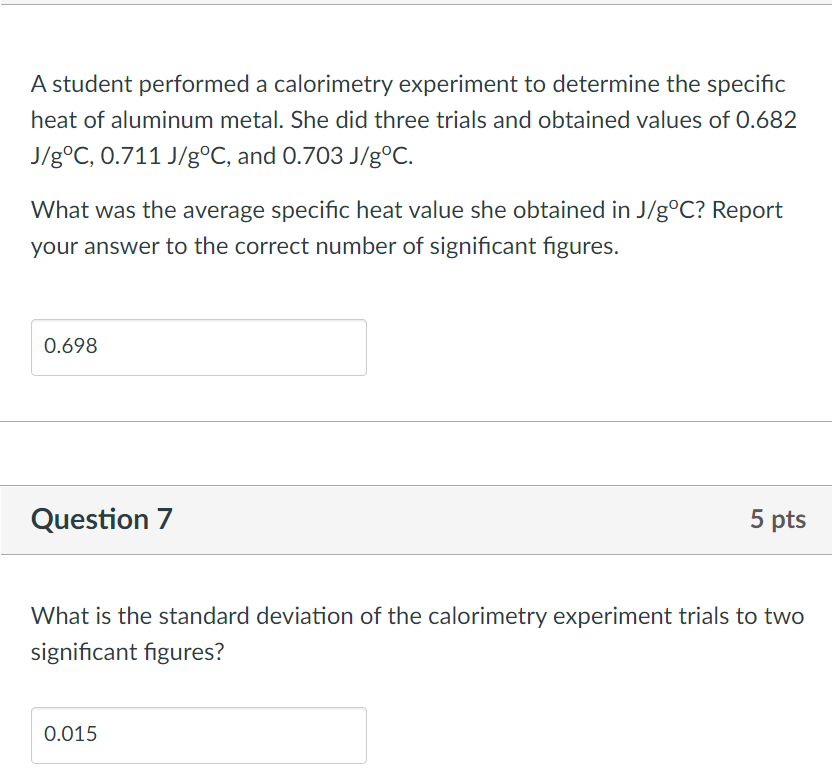Click the Question 7 heading
The image size is (832, 772).
tap(102, 519)
